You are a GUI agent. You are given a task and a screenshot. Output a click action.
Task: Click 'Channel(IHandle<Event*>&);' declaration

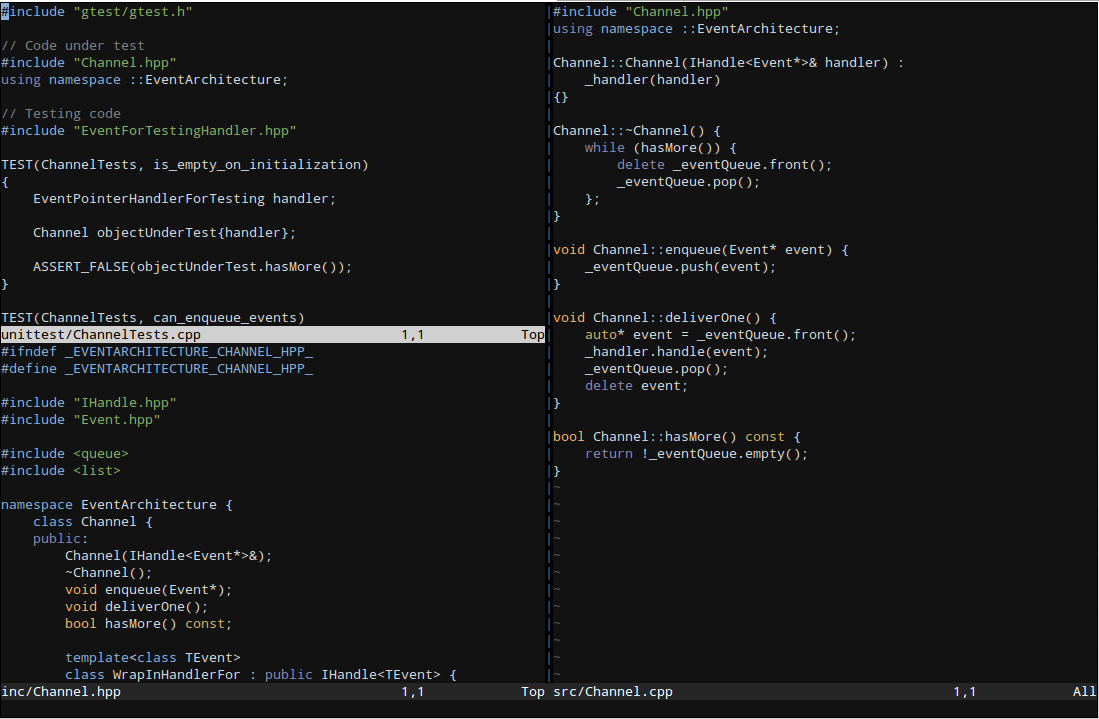tap(168, 556)
